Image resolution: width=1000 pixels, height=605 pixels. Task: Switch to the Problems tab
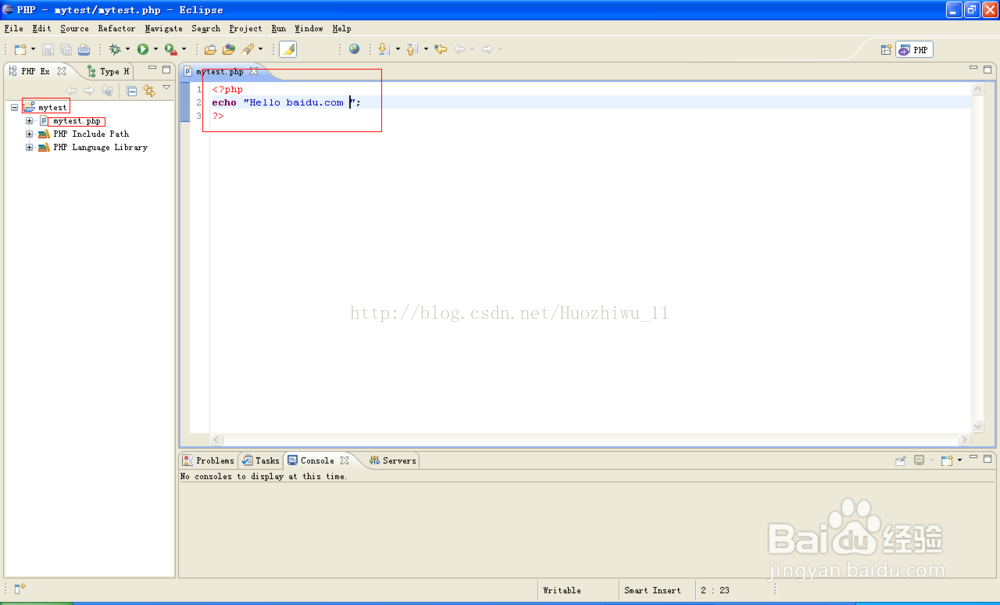(209, 460)
